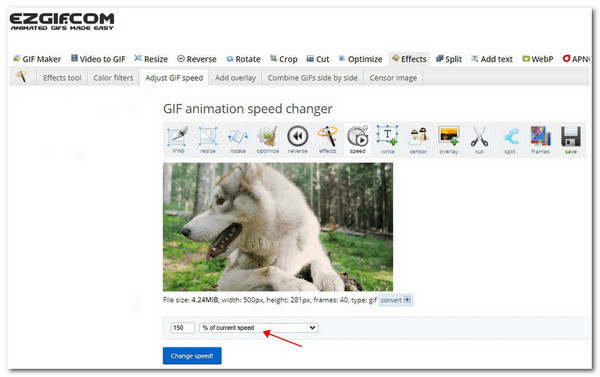600x377 pixels.
Task: Open the overlay tool icon
Action: point(448,139)
